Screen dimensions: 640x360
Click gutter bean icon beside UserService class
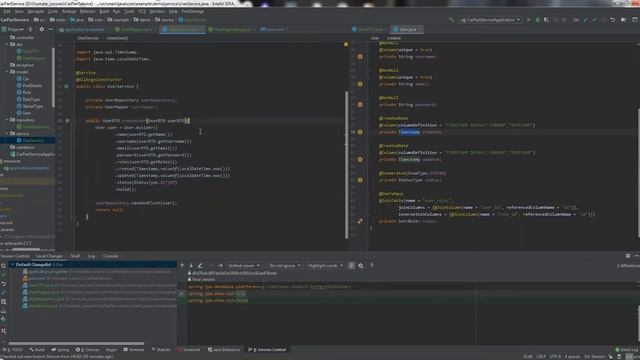point(67,87)
